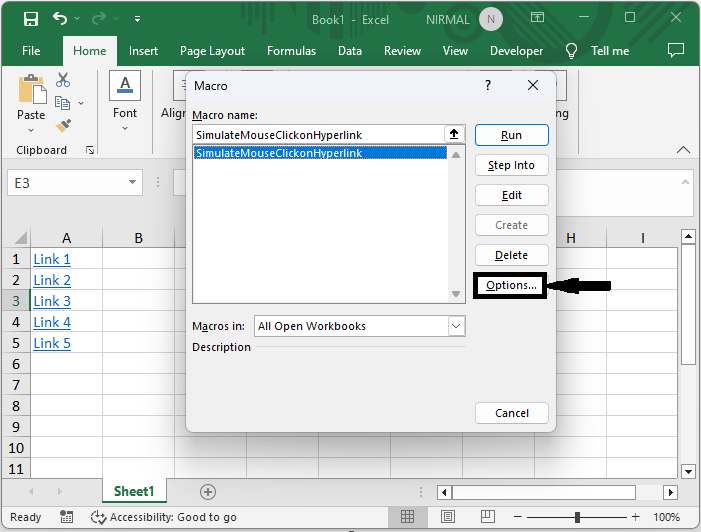Select column B header

138,238
